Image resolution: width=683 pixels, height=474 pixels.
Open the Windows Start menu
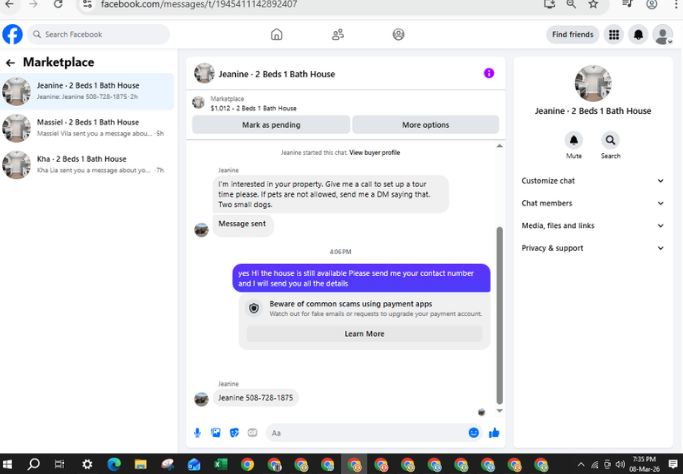click(7, 464)
